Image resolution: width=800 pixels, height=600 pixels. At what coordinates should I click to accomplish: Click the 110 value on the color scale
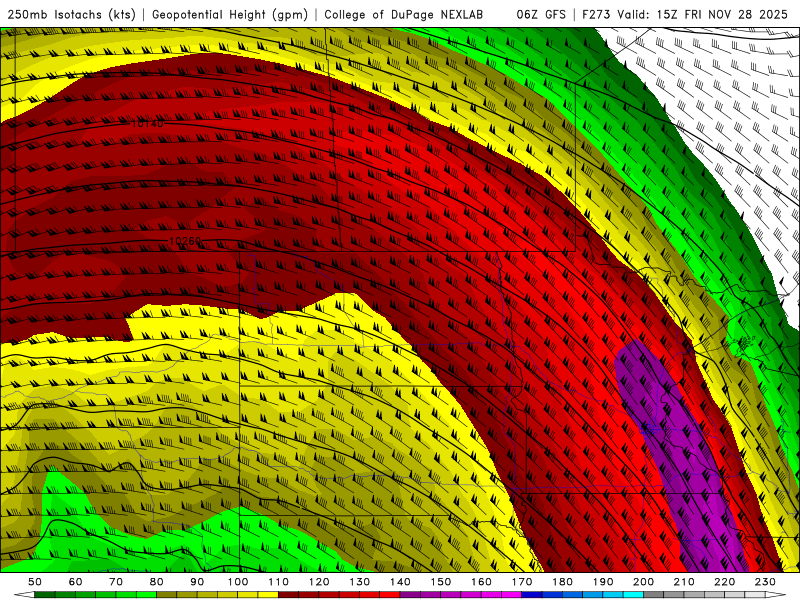coord(279,582)
